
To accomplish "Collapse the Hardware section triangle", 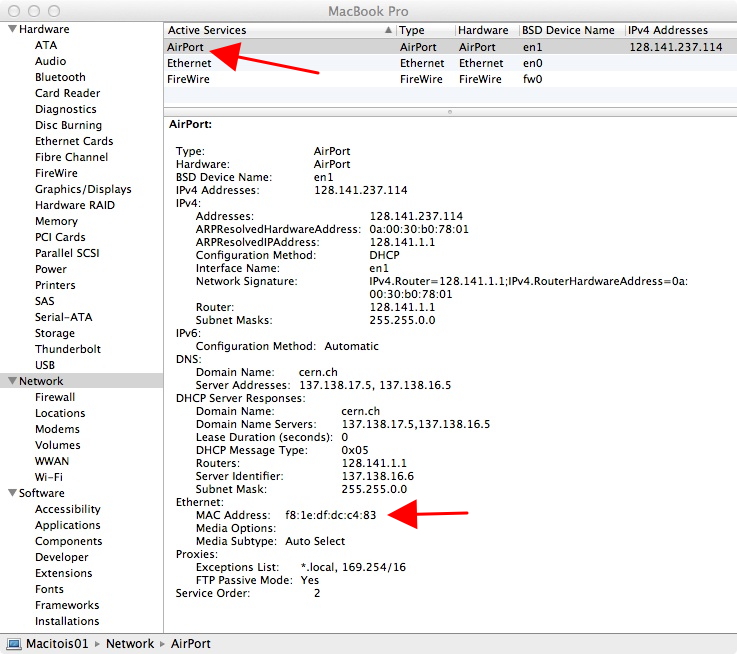I will [13, 29].
